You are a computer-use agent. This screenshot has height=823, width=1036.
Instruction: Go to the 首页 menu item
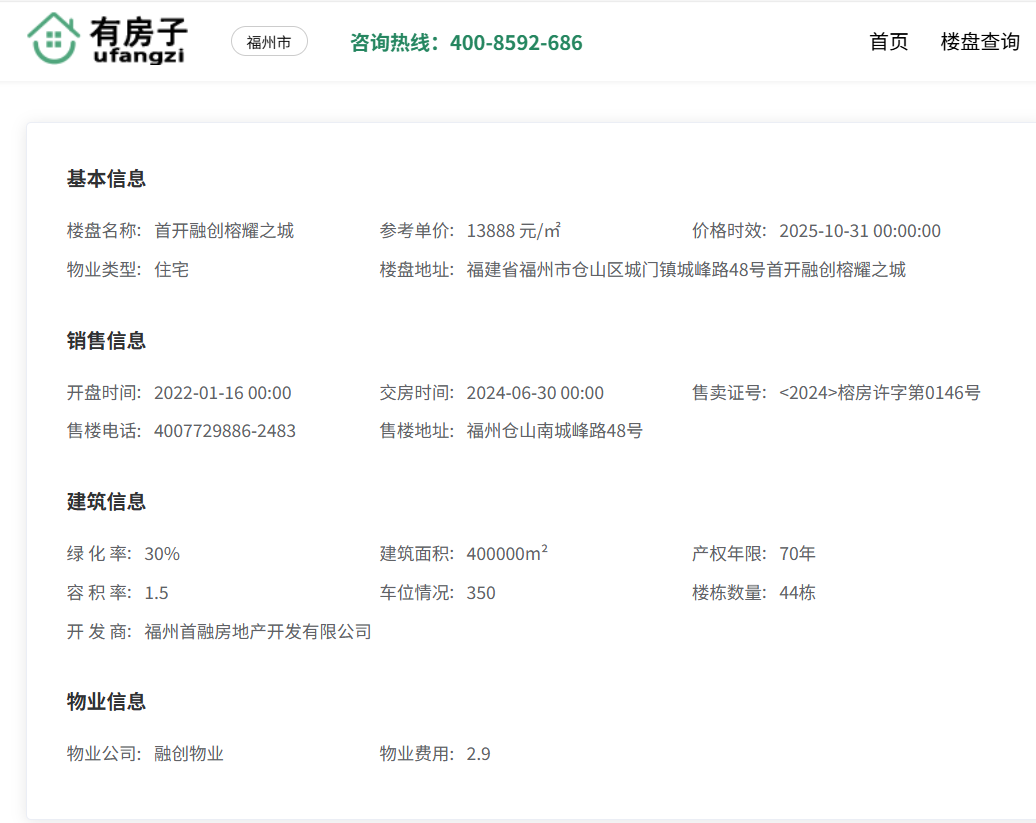889,42
